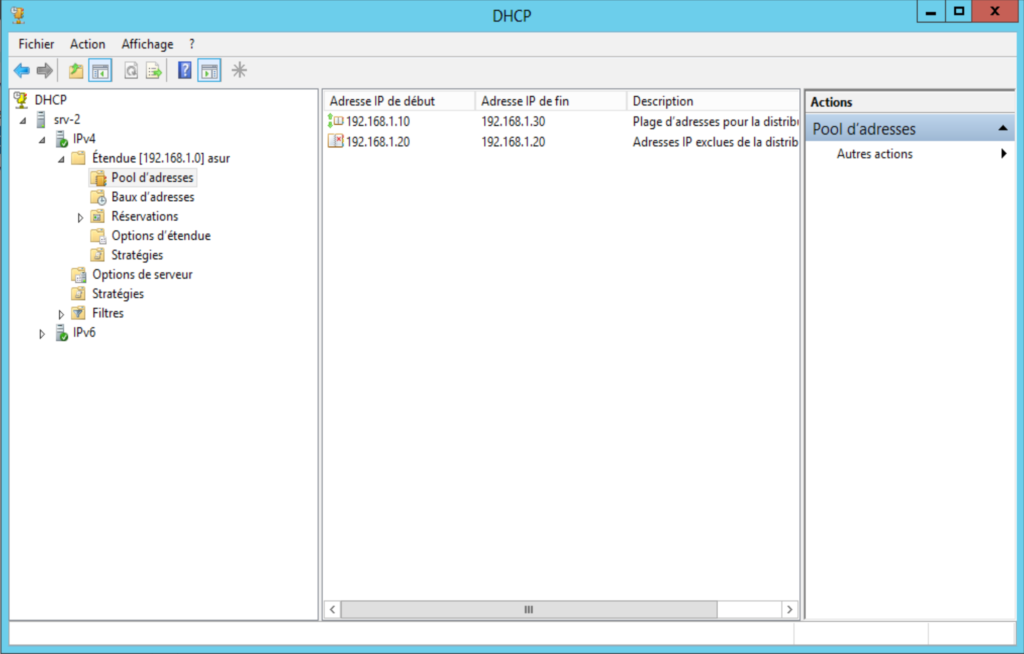The width and height of the screenshot is (1024, 654).
Task: Open the Fichier menu
Action: pos(36,44)
